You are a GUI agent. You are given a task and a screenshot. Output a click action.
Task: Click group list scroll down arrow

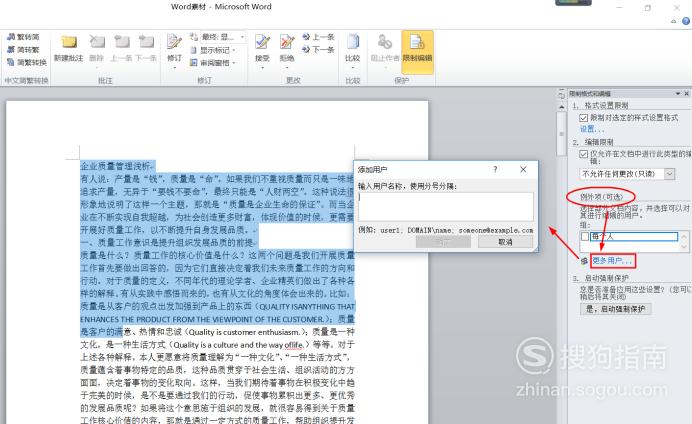684,247
